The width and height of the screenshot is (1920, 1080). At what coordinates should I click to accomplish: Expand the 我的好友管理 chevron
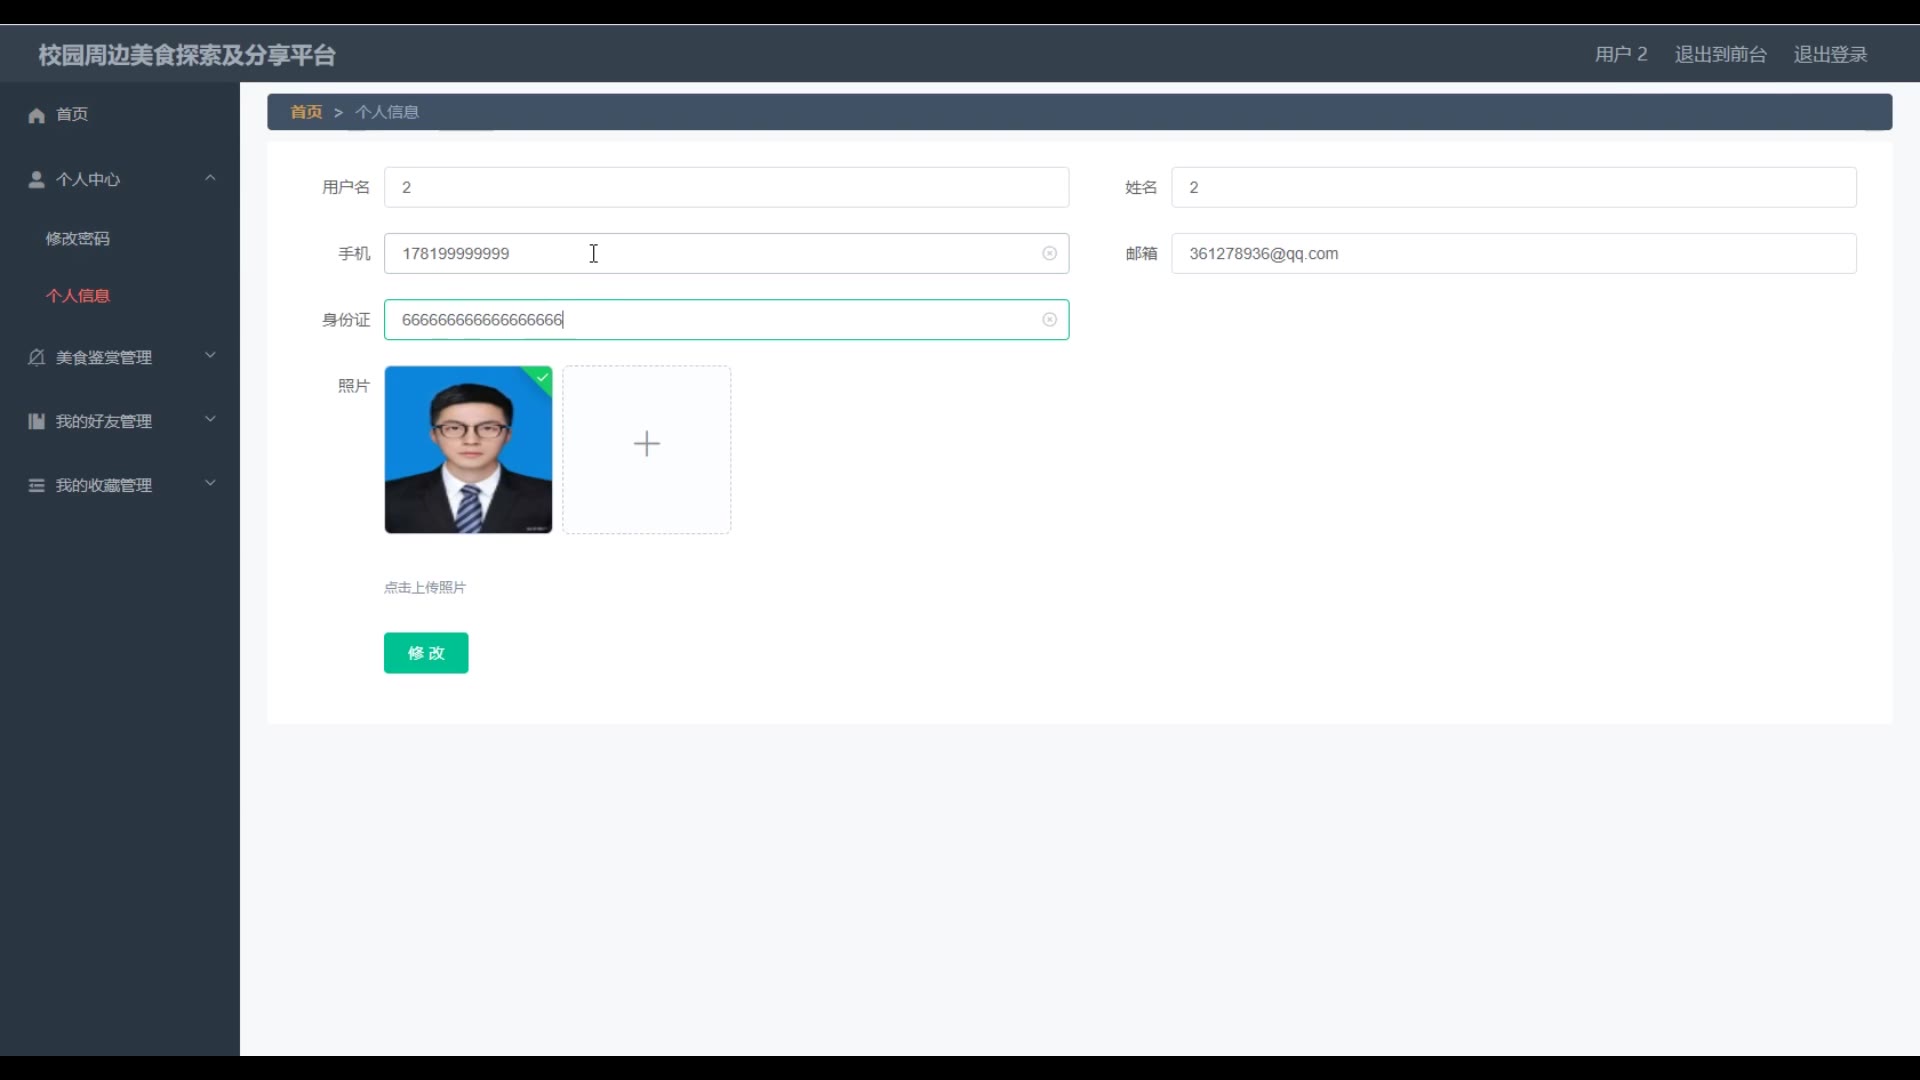(210, 420)
